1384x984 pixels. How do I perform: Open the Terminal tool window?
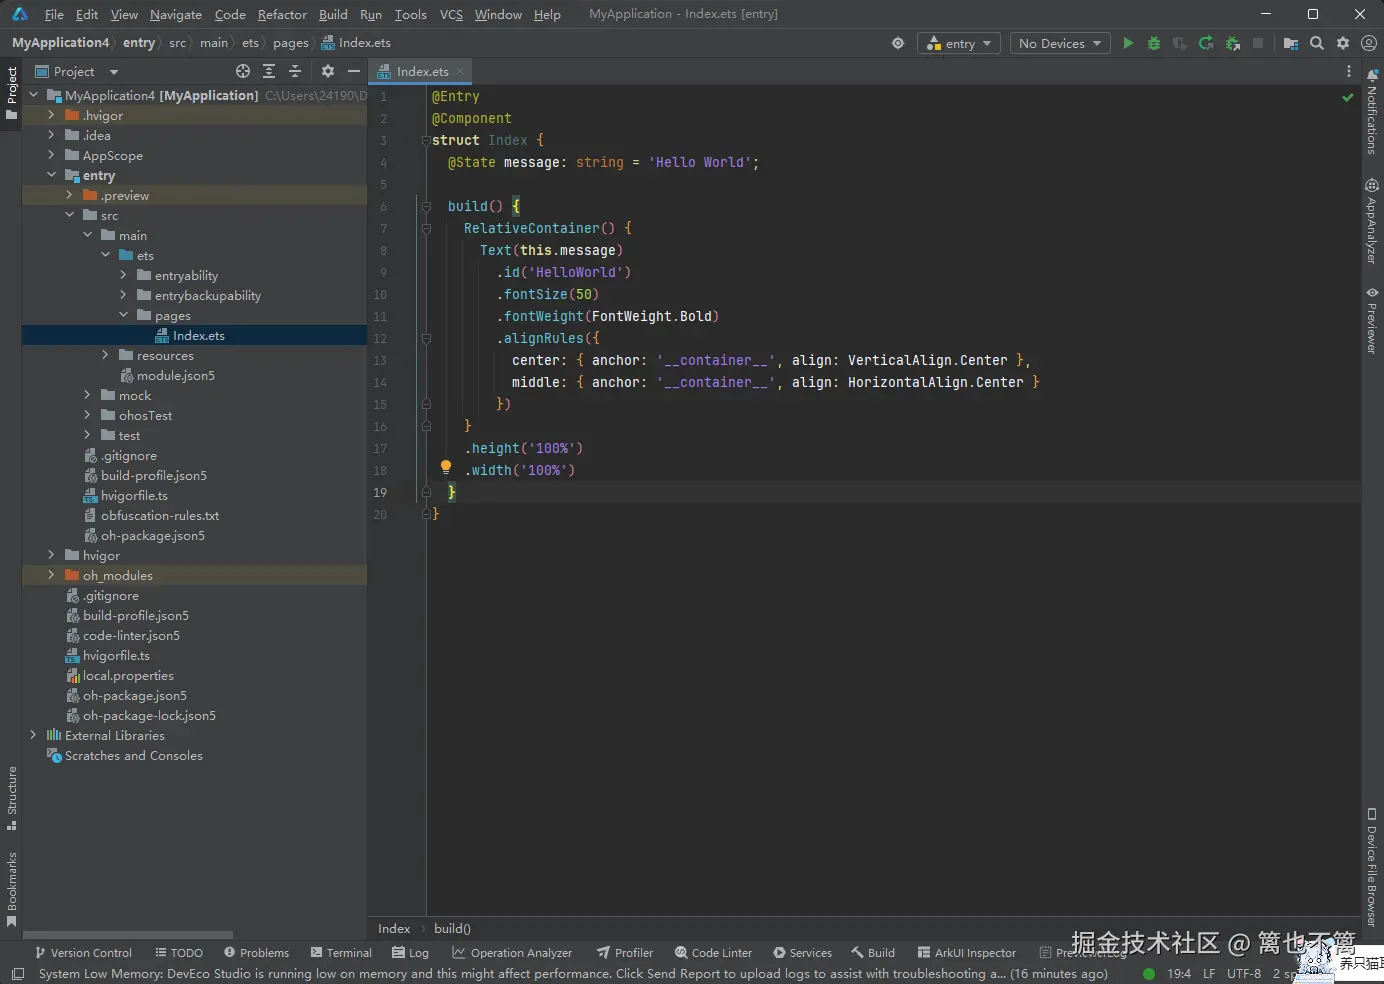(341, 953)
